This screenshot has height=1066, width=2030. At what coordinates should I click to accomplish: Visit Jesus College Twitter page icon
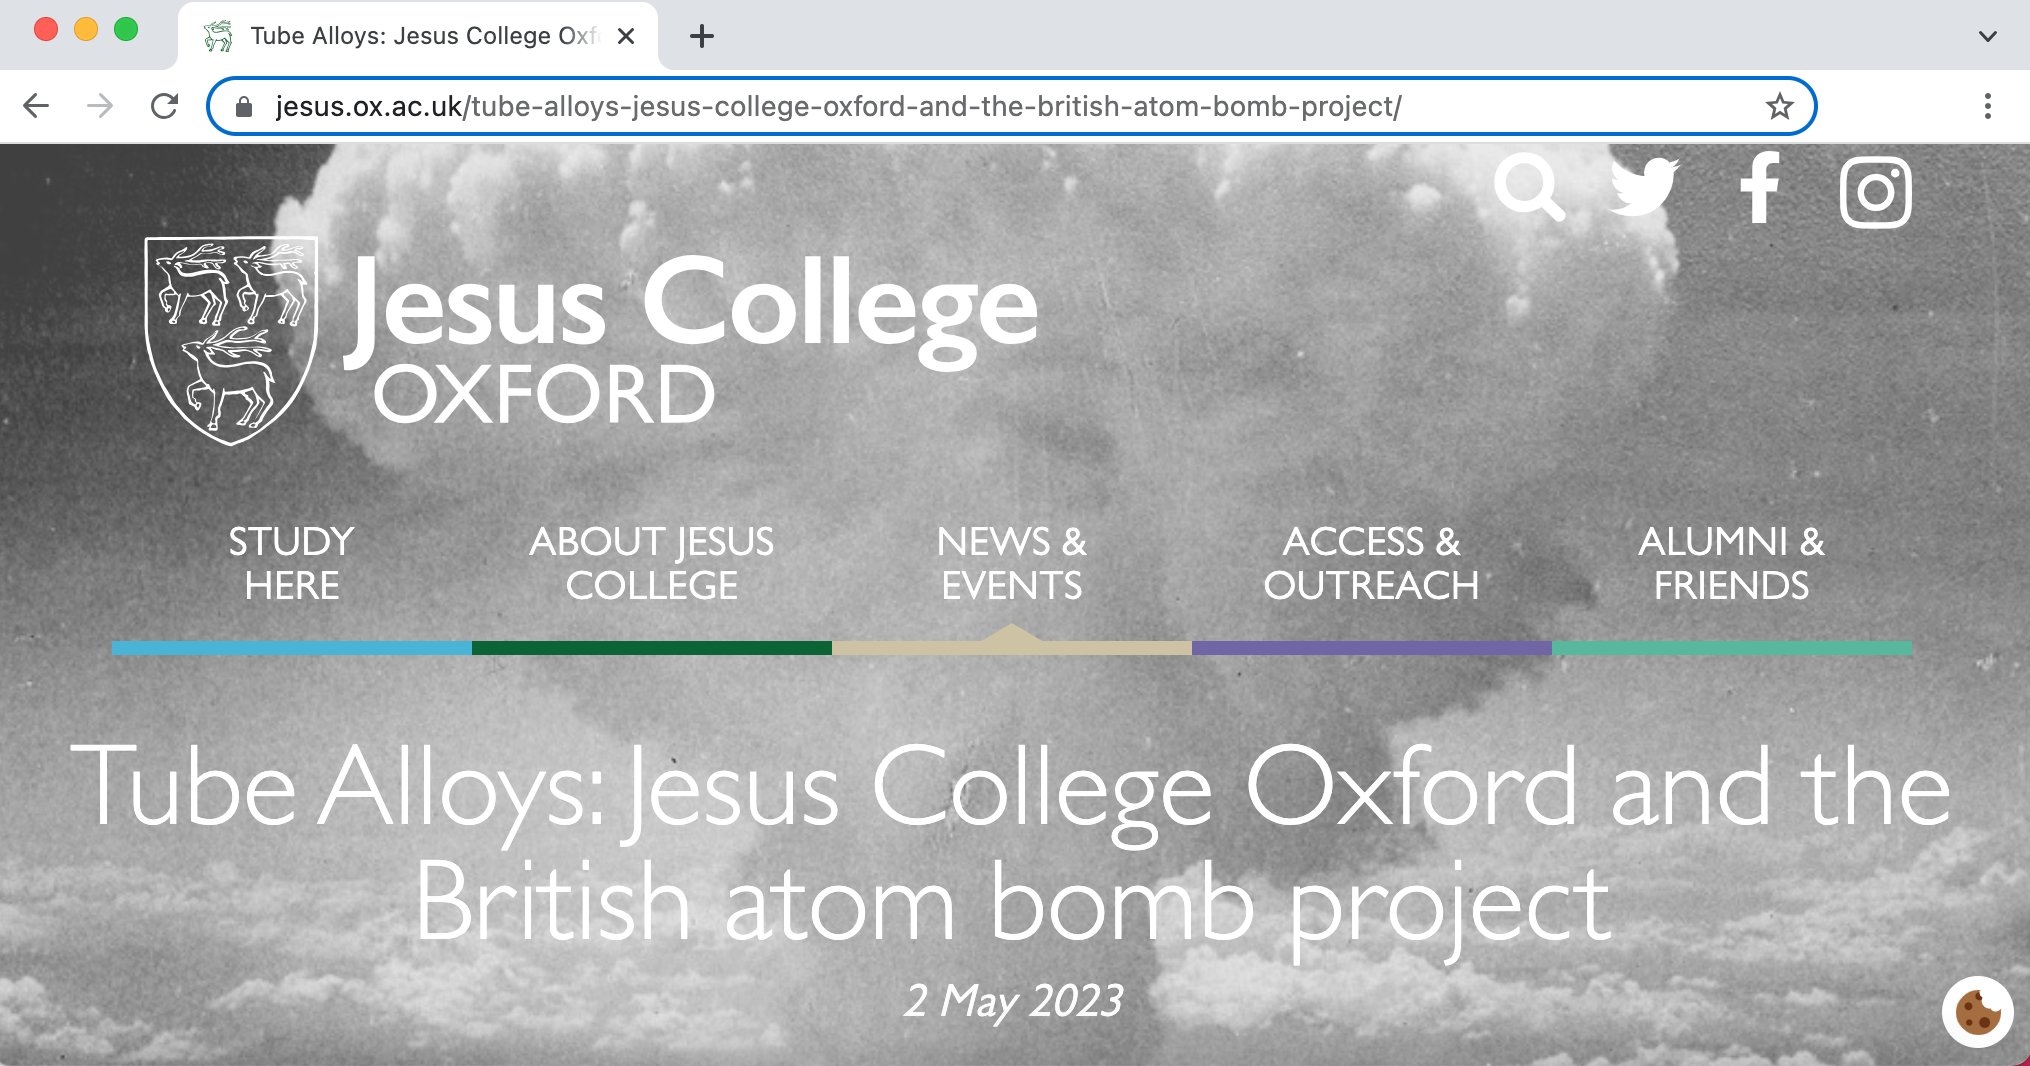point(1644,187)
